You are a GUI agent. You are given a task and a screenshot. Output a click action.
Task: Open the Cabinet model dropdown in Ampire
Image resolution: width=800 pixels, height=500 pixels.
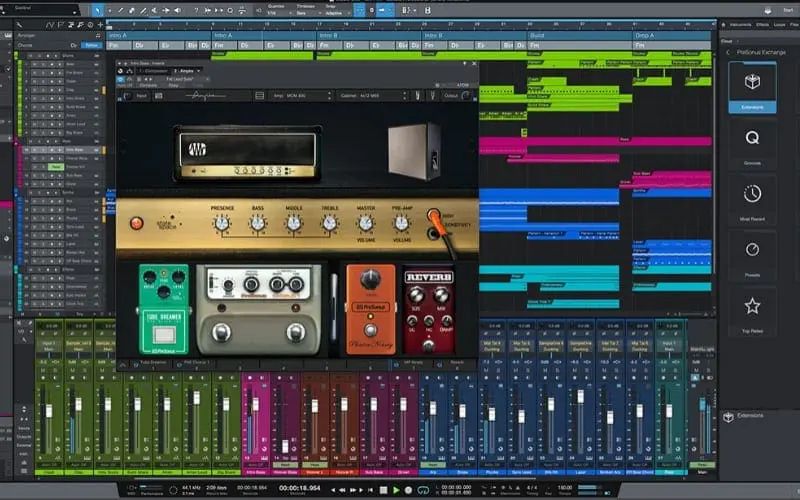click(x=371, y=95)
